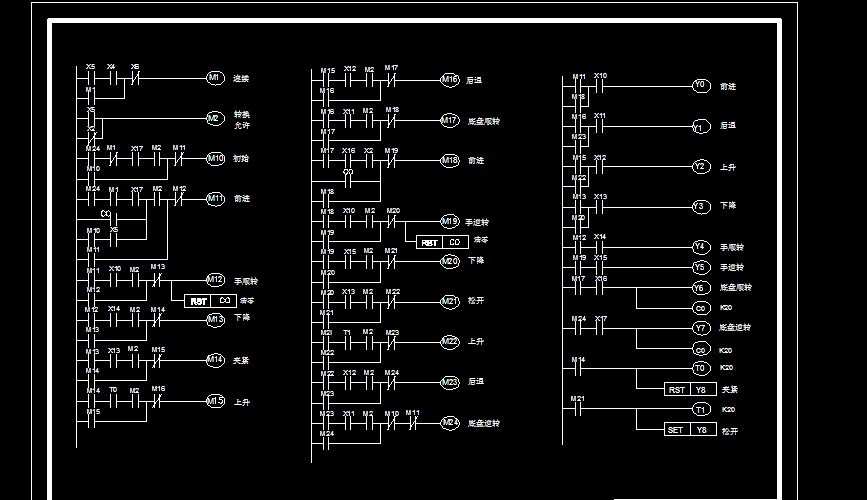This screenshot has width=867, height=500.
Task: Pick the M10 coil in the left ladder
Action: [x=216, y=159]
